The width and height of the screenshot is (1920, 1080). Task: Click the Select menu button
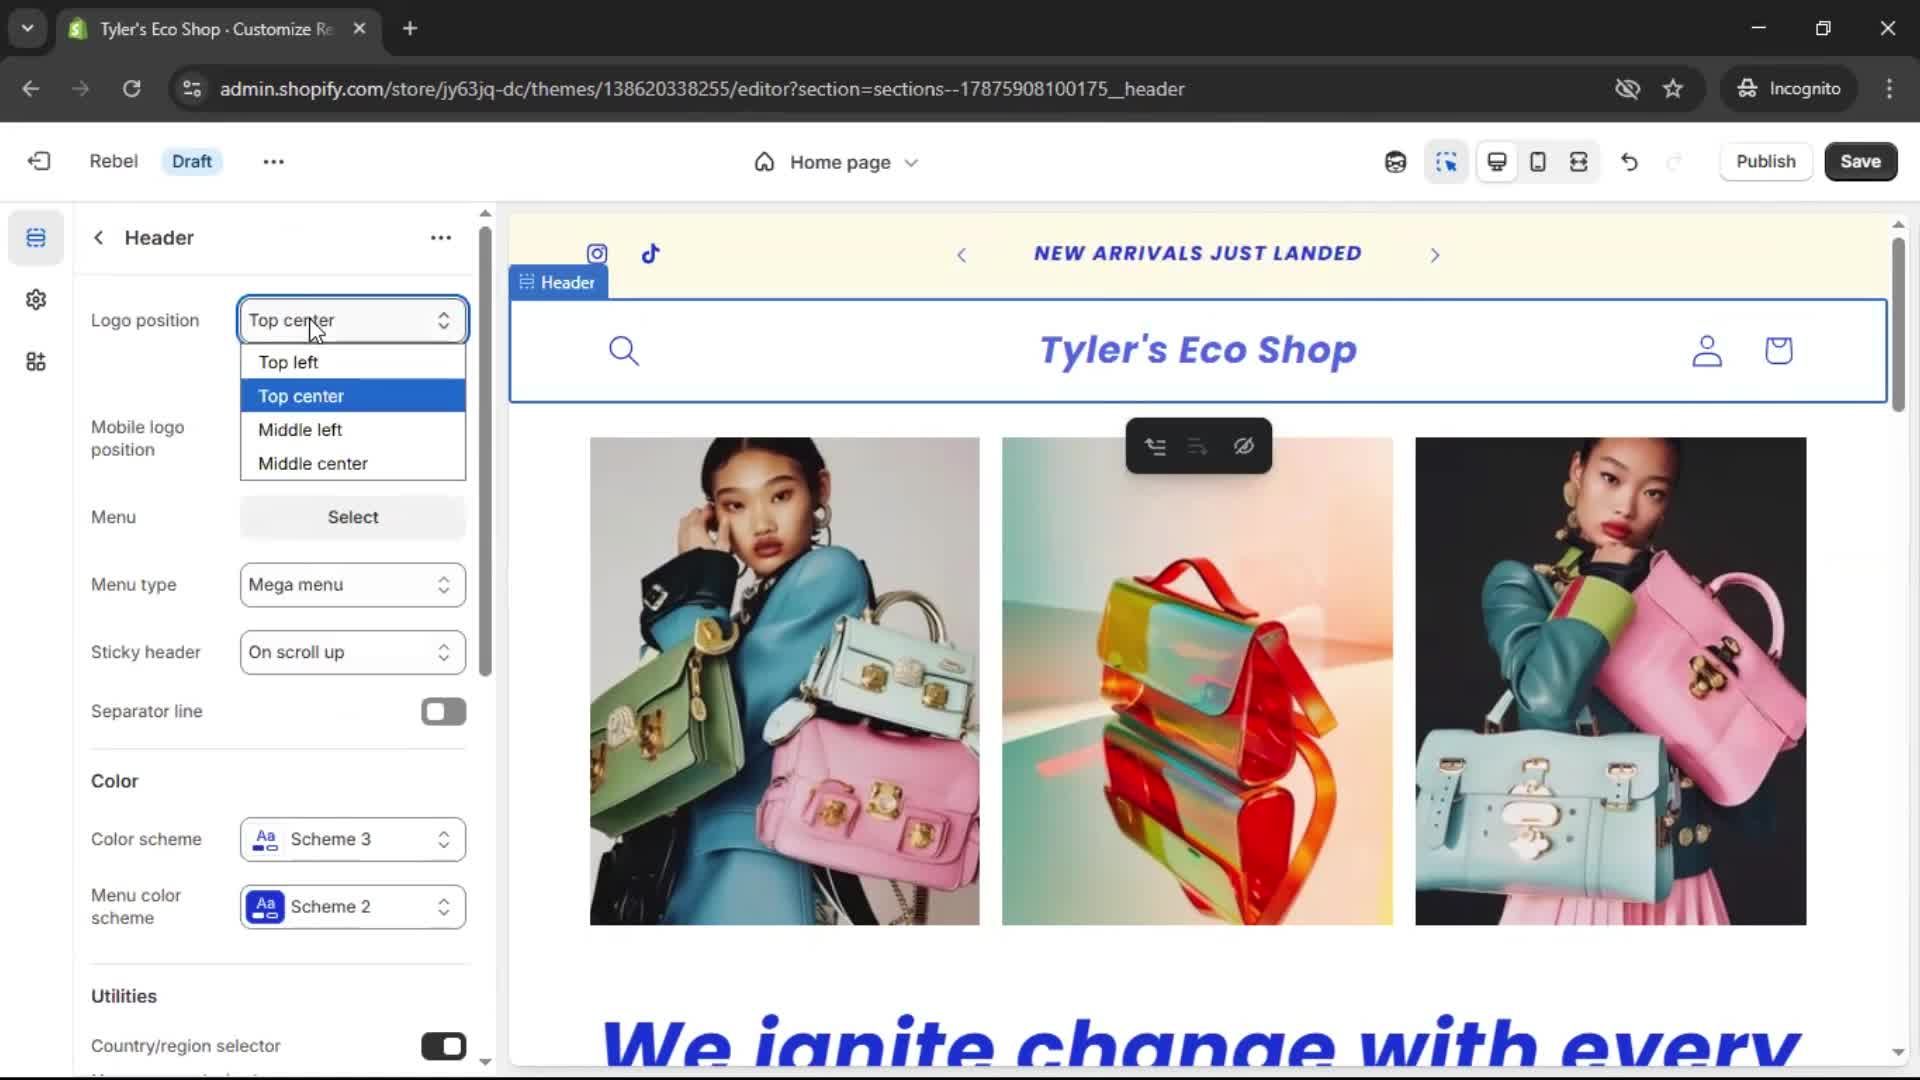pos(352,517)
